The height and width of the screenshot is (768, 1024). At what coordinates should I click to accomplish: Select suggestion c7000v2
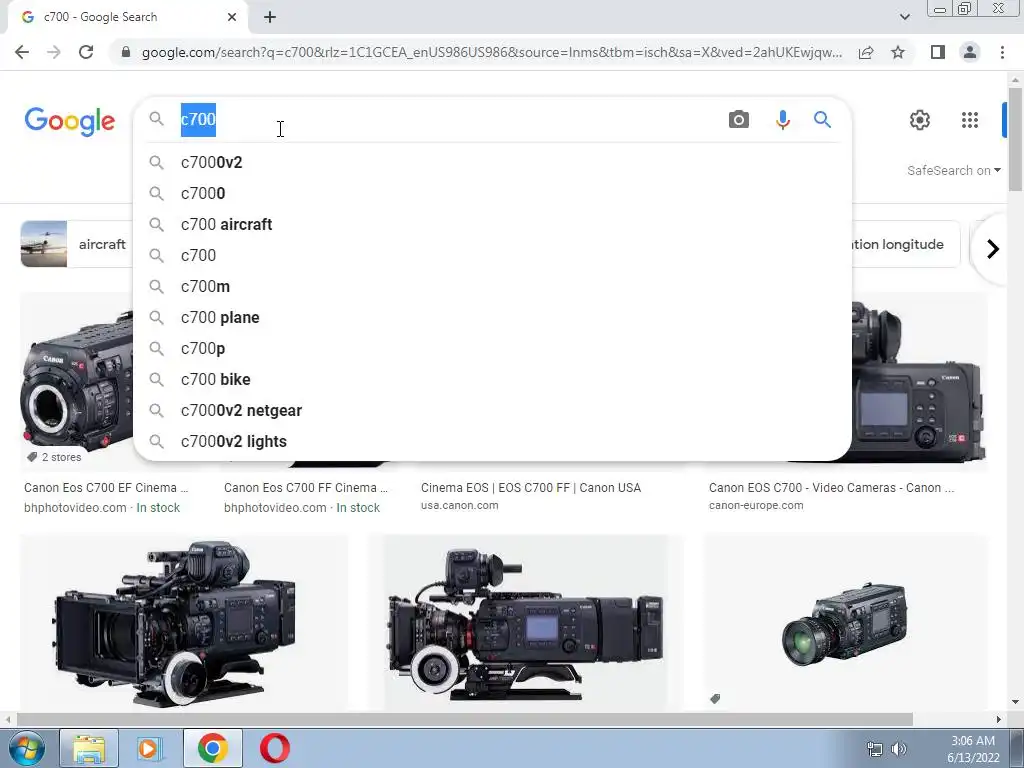click(x=492, y=163)
